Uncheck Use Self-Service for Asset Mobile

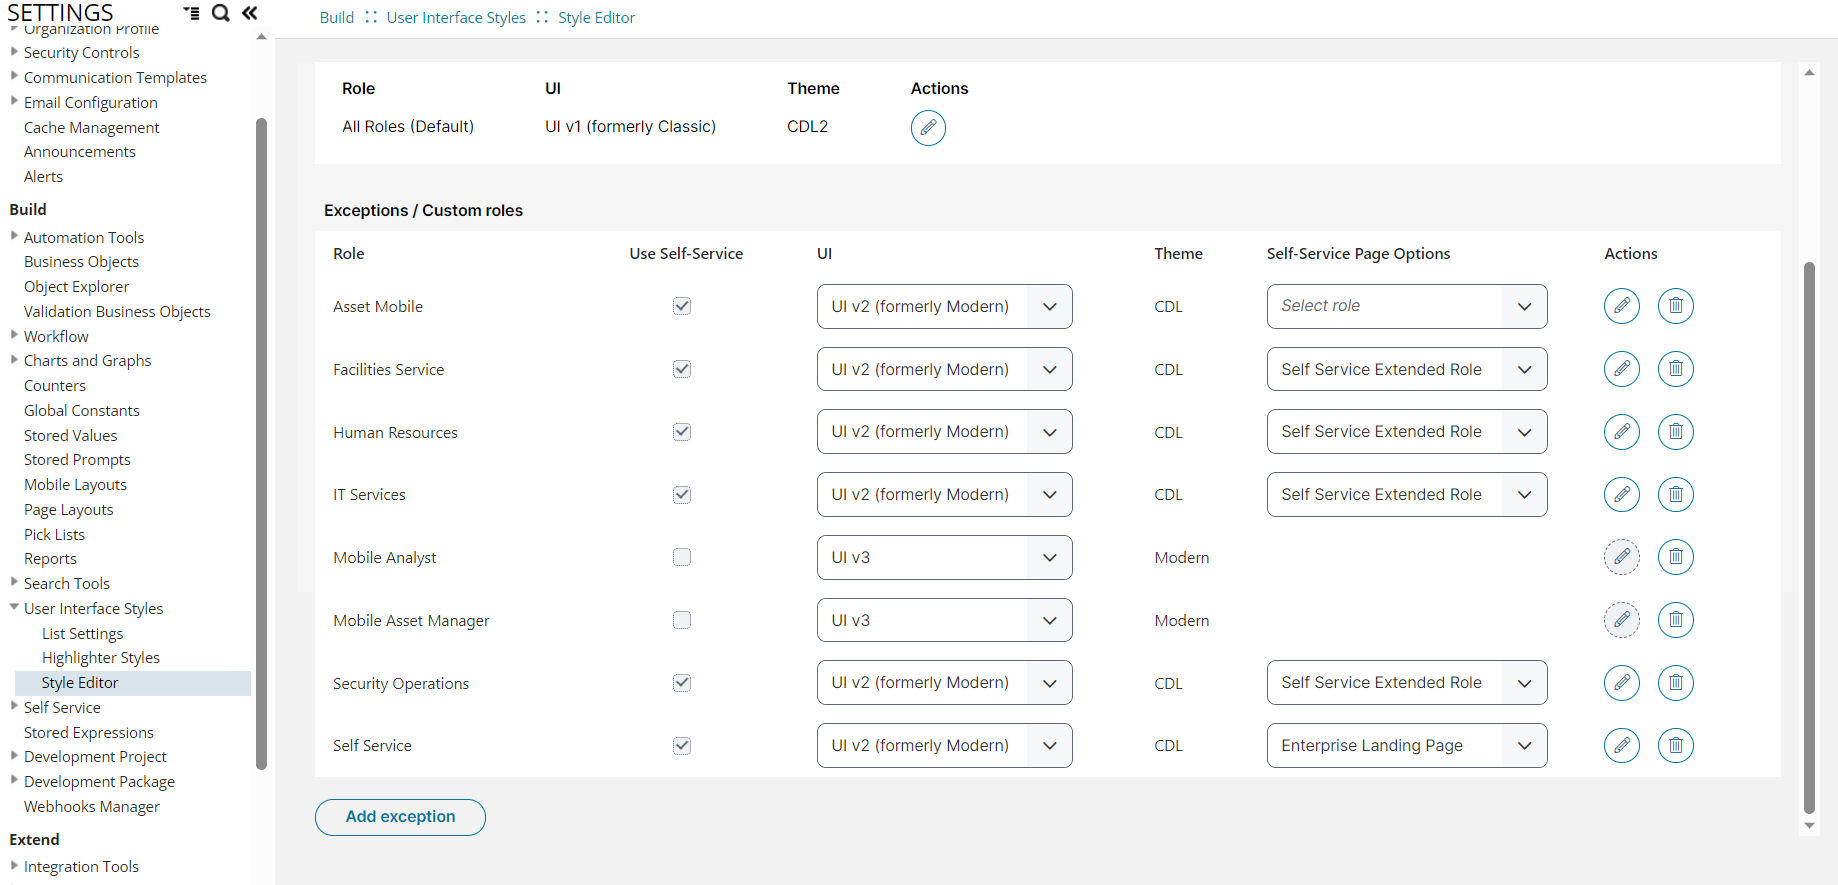tap(682, 306)
